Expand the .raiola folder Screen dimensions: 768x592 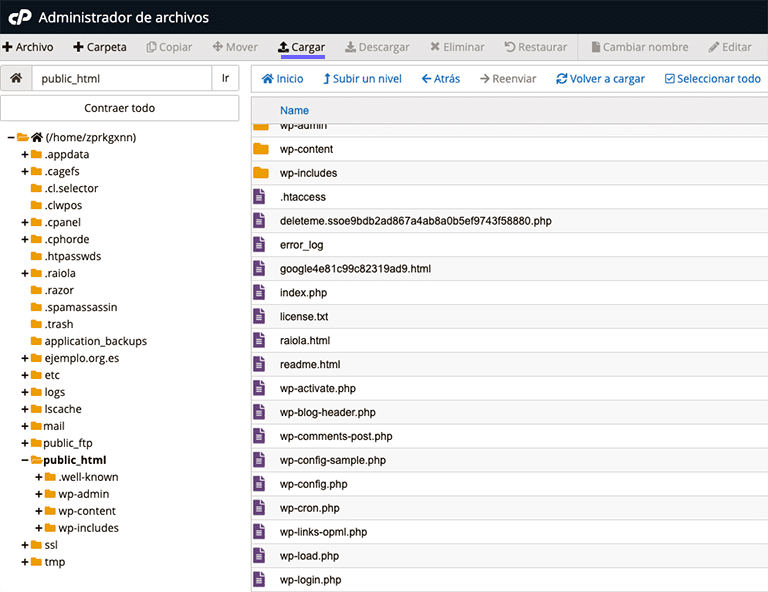(24, 273)
